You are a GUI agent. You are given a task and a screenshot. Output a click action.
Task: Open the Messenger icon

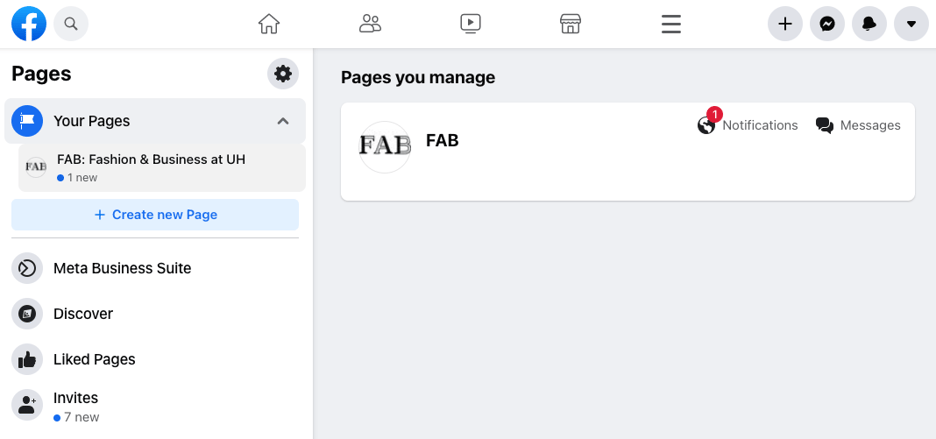tap(827, 23)
